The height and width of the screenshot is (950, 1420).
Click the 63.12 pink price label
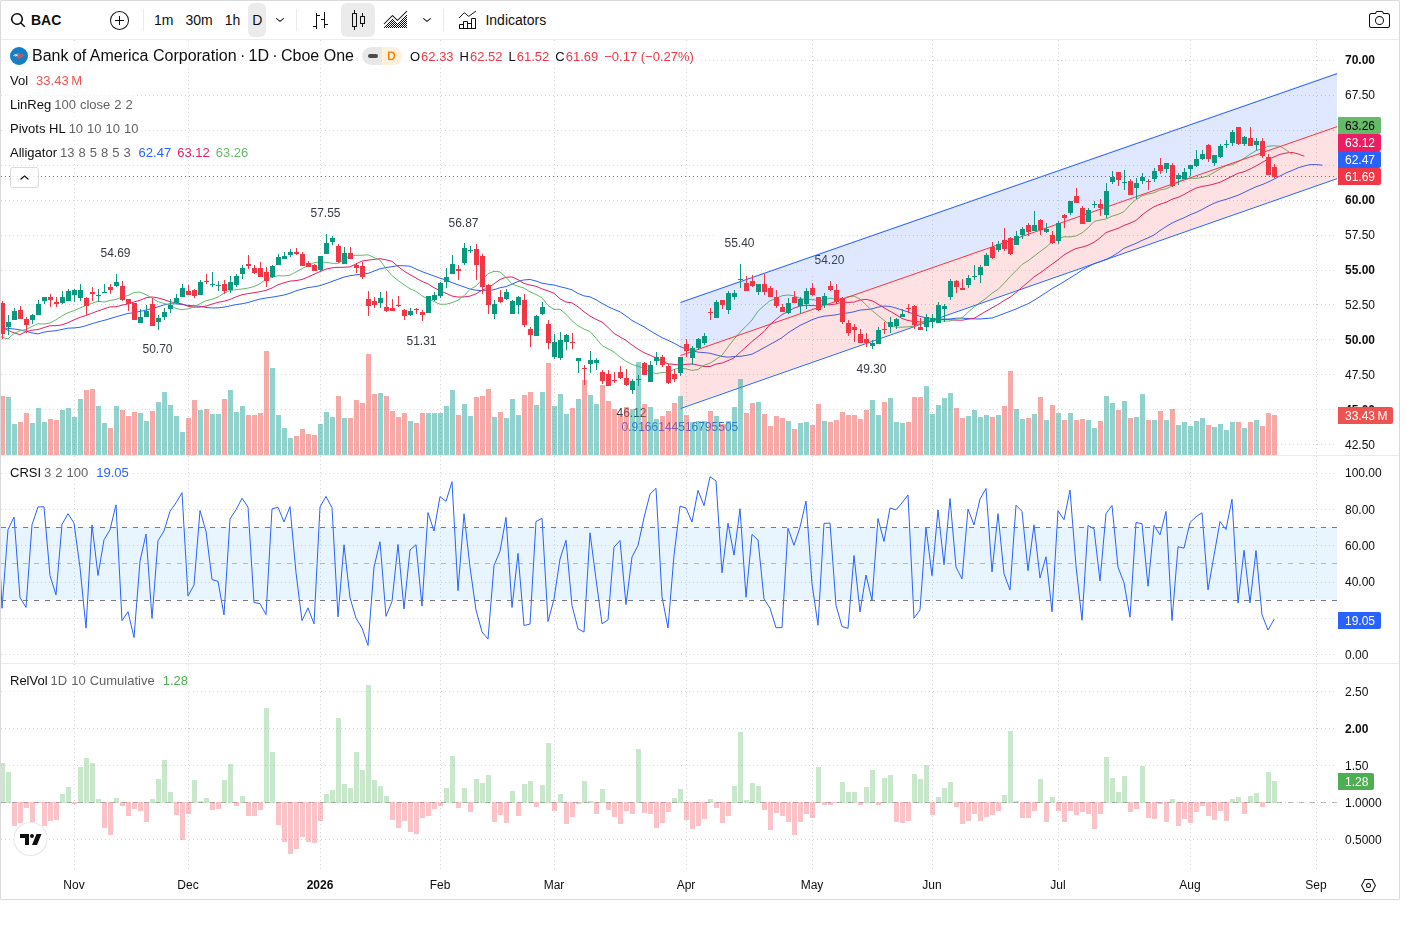(1360, 143)
